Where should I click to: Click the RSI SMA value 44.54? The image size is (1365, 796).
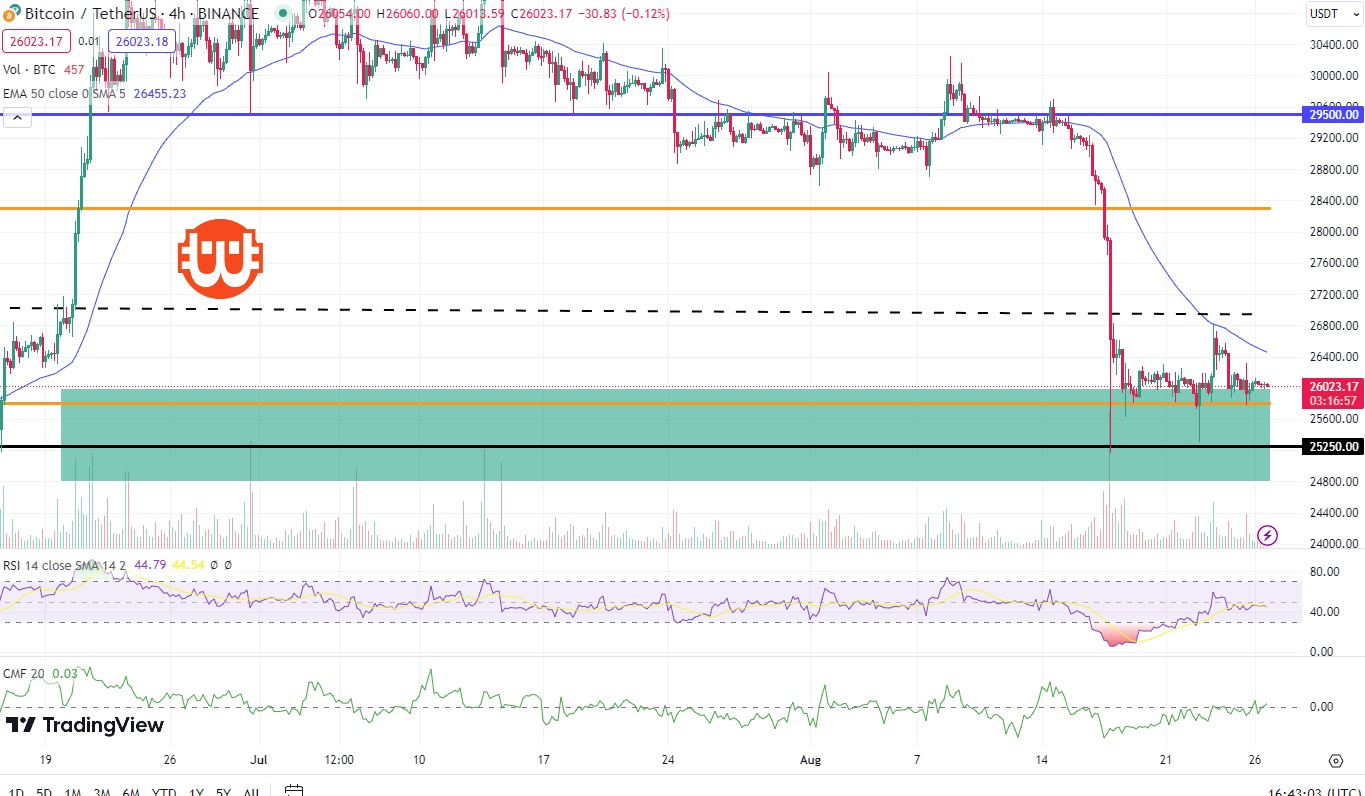(188, 565)
